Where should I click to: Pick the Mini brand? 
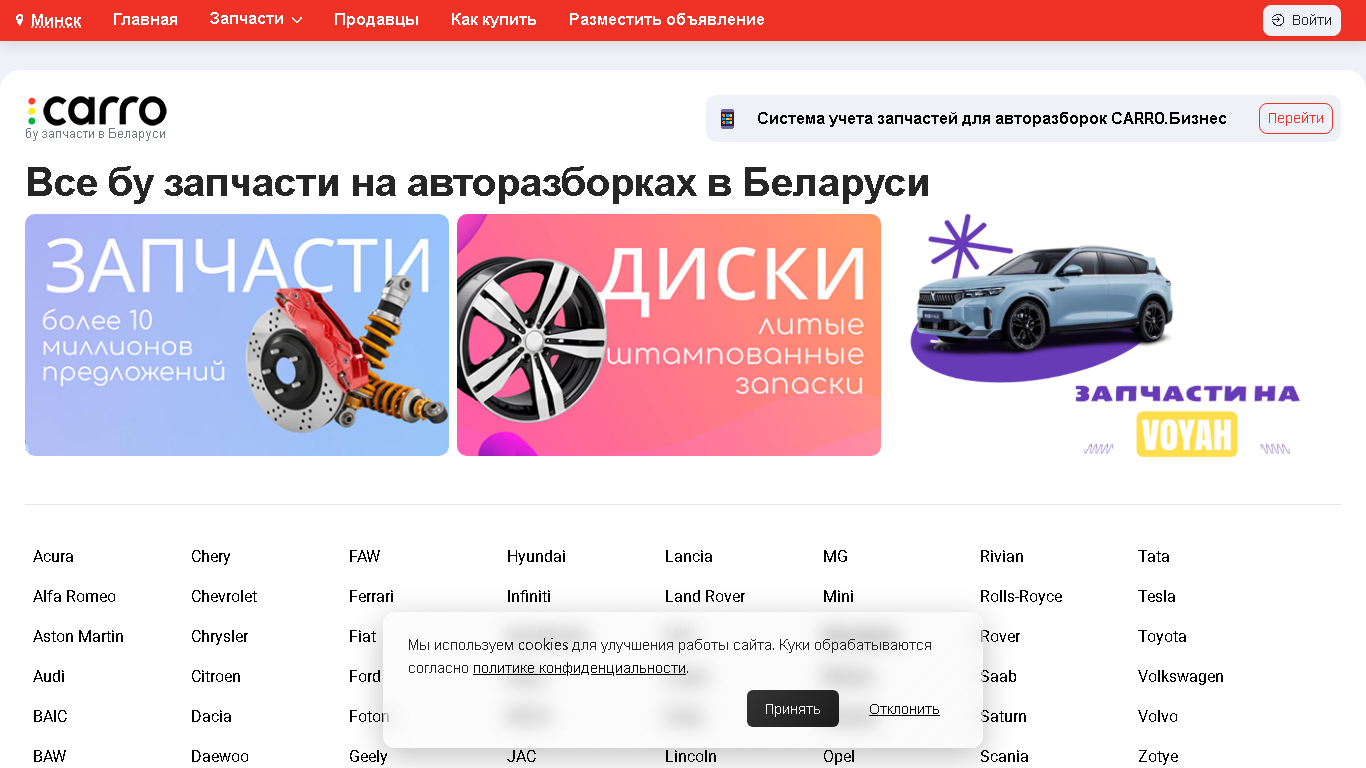pos(838,596)
